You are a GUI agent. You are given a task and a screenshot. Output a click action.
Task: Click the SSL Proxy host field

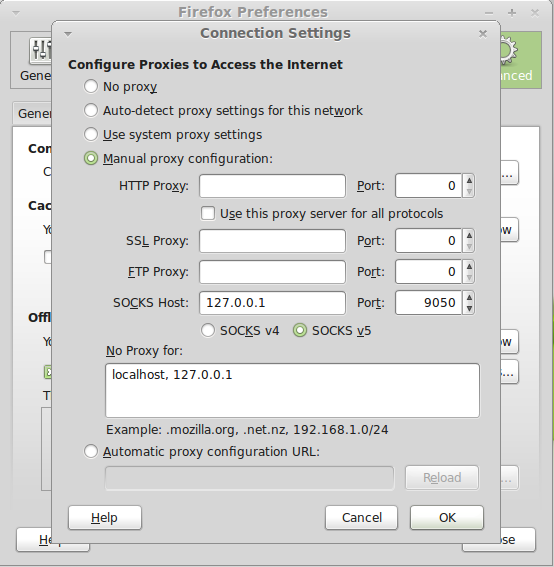coord(272,241)
